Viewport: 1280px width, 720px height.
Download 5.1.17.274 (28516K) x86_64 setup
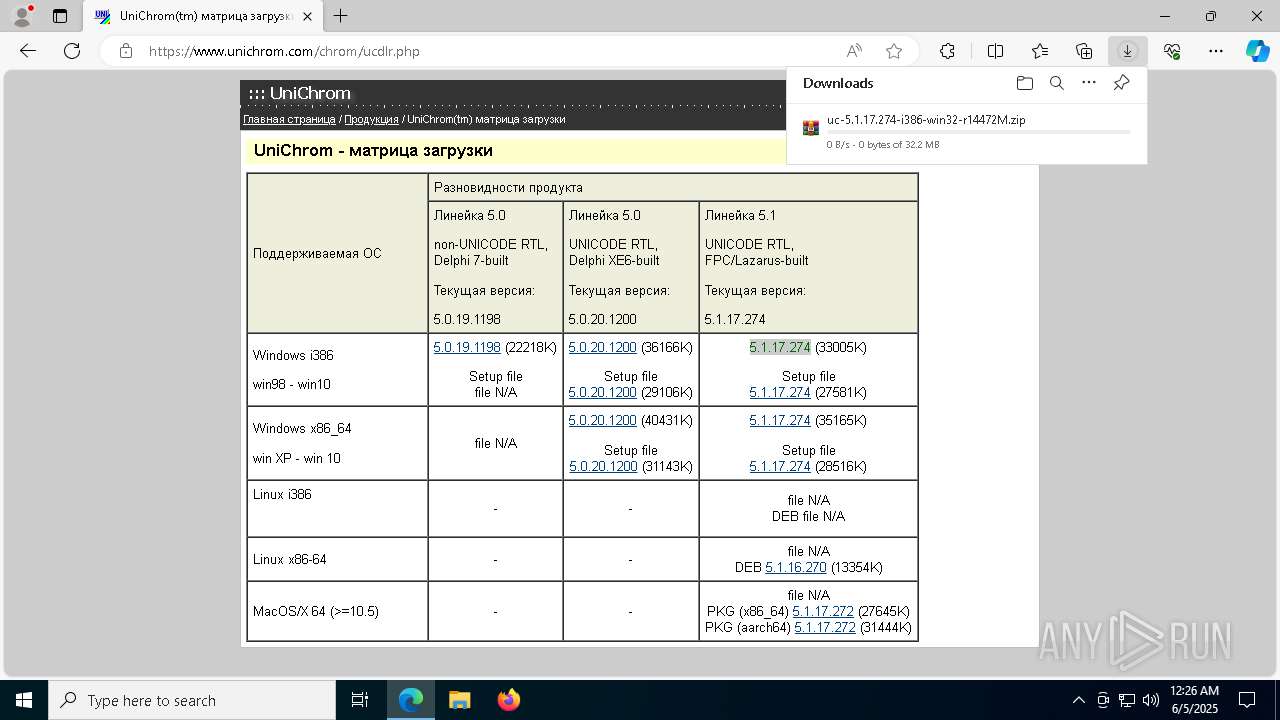pyautogui.click(x=780, y=466)
